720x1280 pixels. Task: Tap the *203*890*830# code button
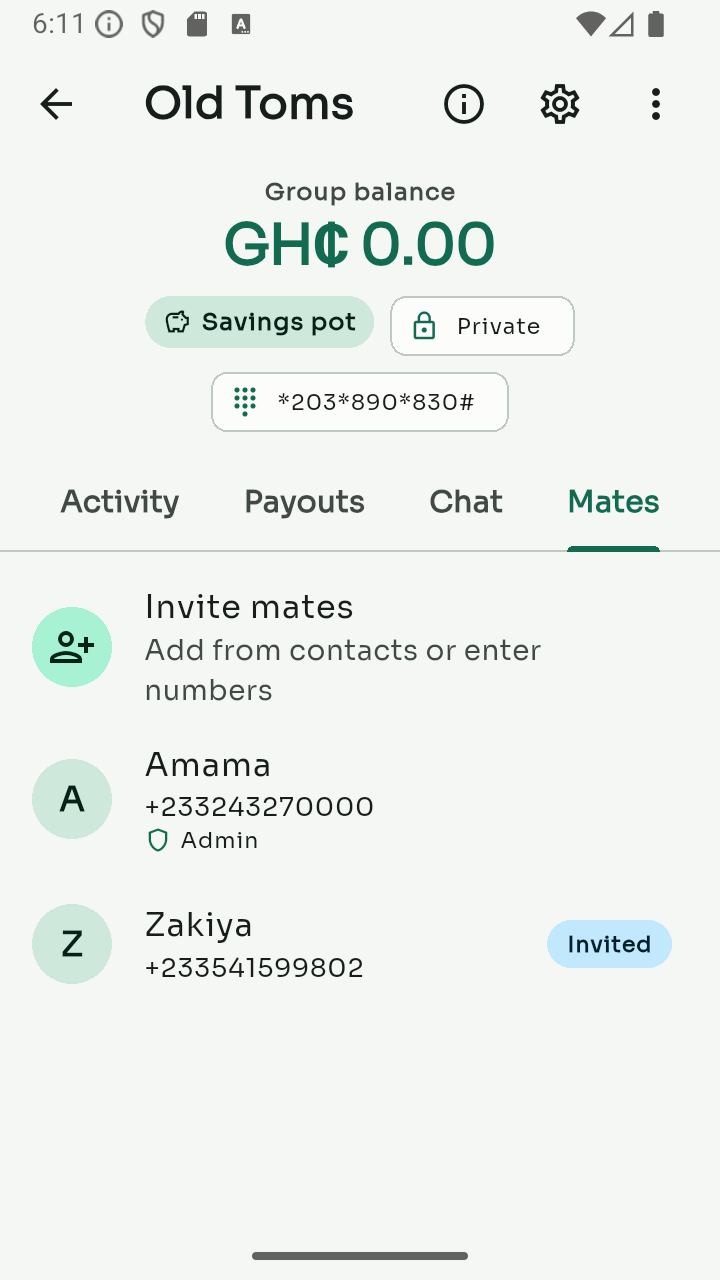360,402
